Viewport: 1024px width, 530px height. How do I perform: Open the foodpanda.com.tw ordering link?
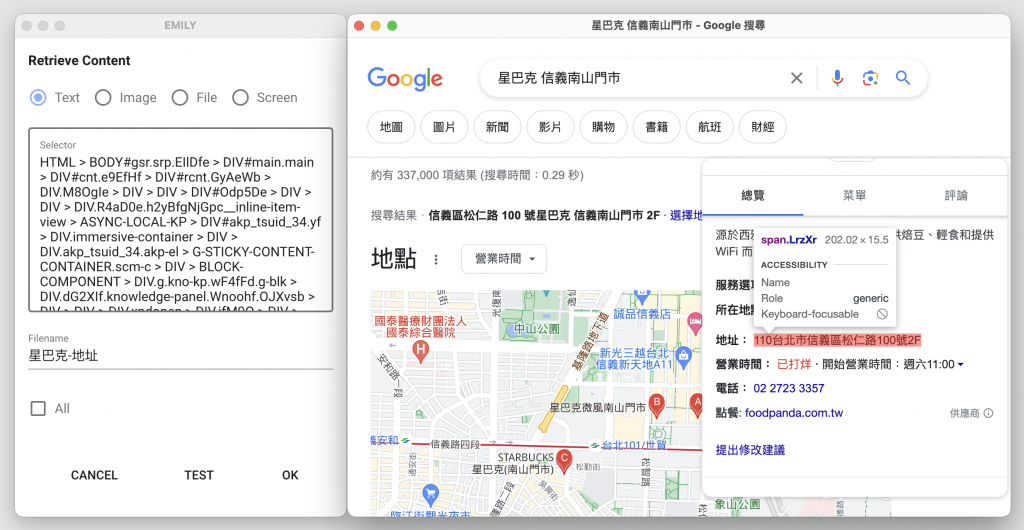[x=794, y=413]
